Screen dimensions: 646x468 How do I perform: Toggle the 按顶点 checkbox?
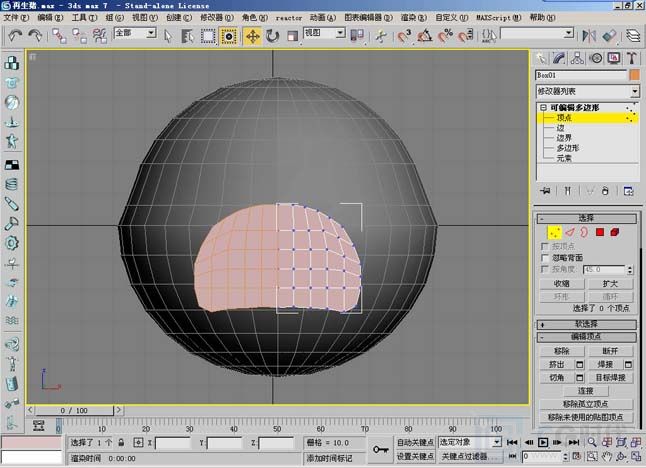pos(545,246)
